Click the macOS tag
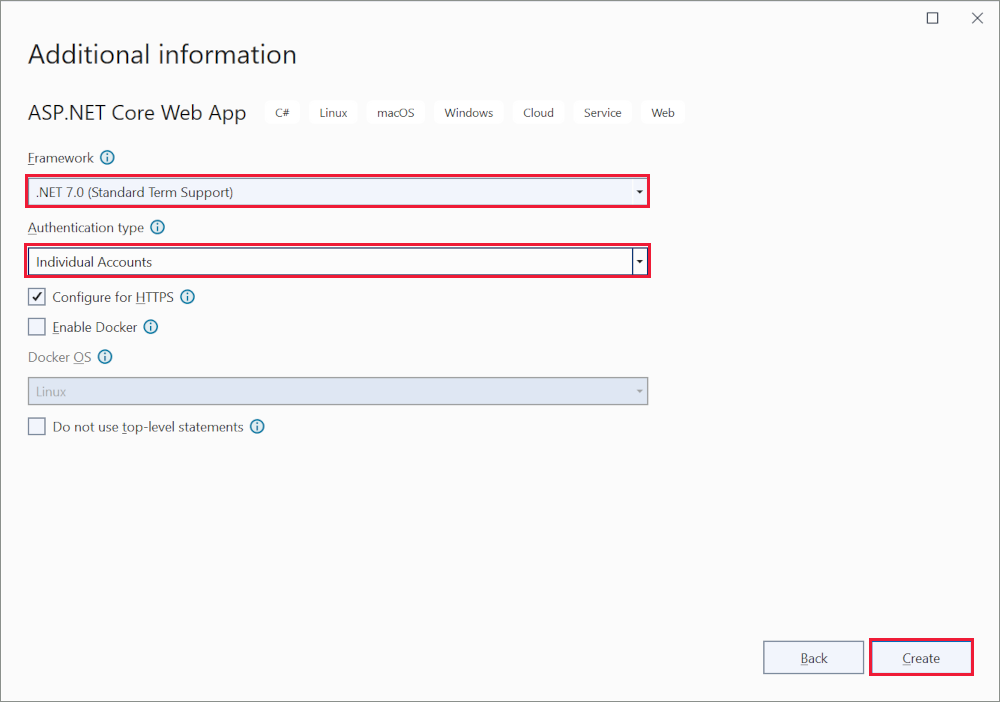 click(395, 113)
